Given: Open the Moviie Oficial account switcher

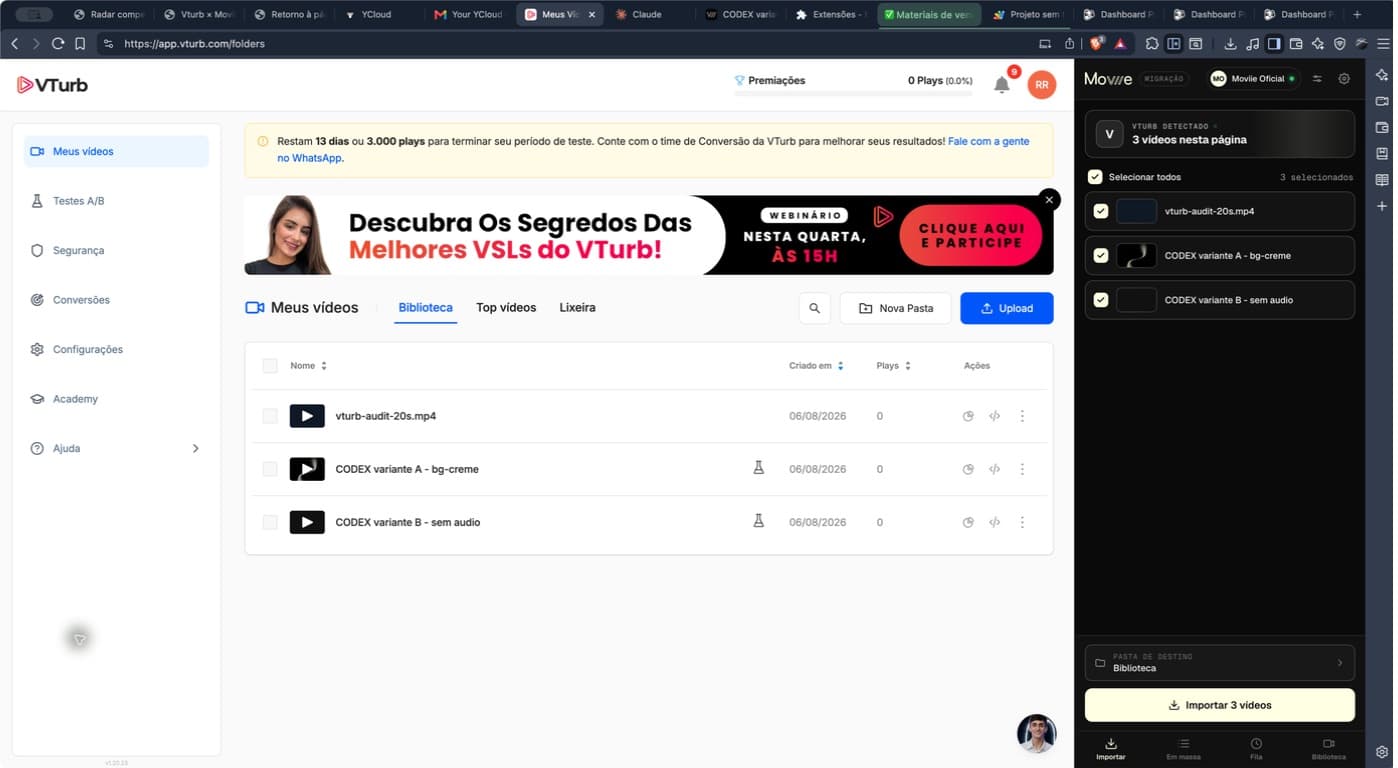Looking at the screenshot, I should 1252,78.
